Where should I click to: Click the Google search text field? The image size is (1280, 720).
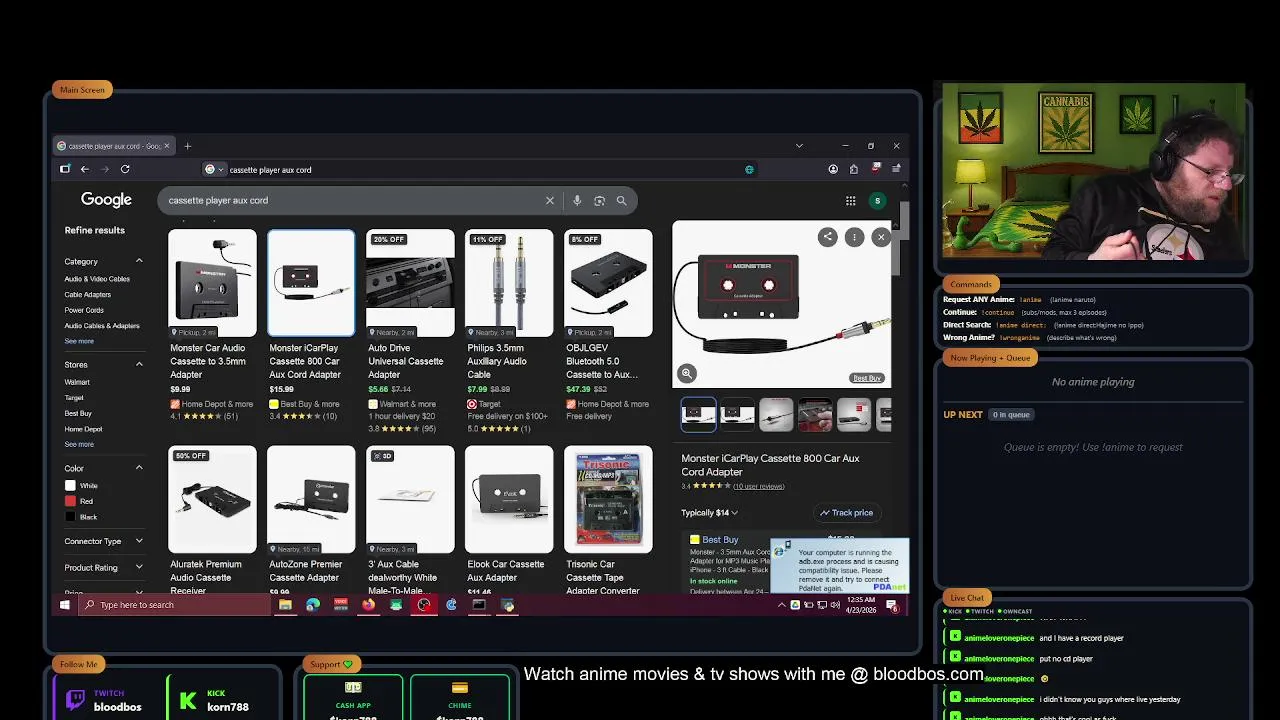[350, 200]
